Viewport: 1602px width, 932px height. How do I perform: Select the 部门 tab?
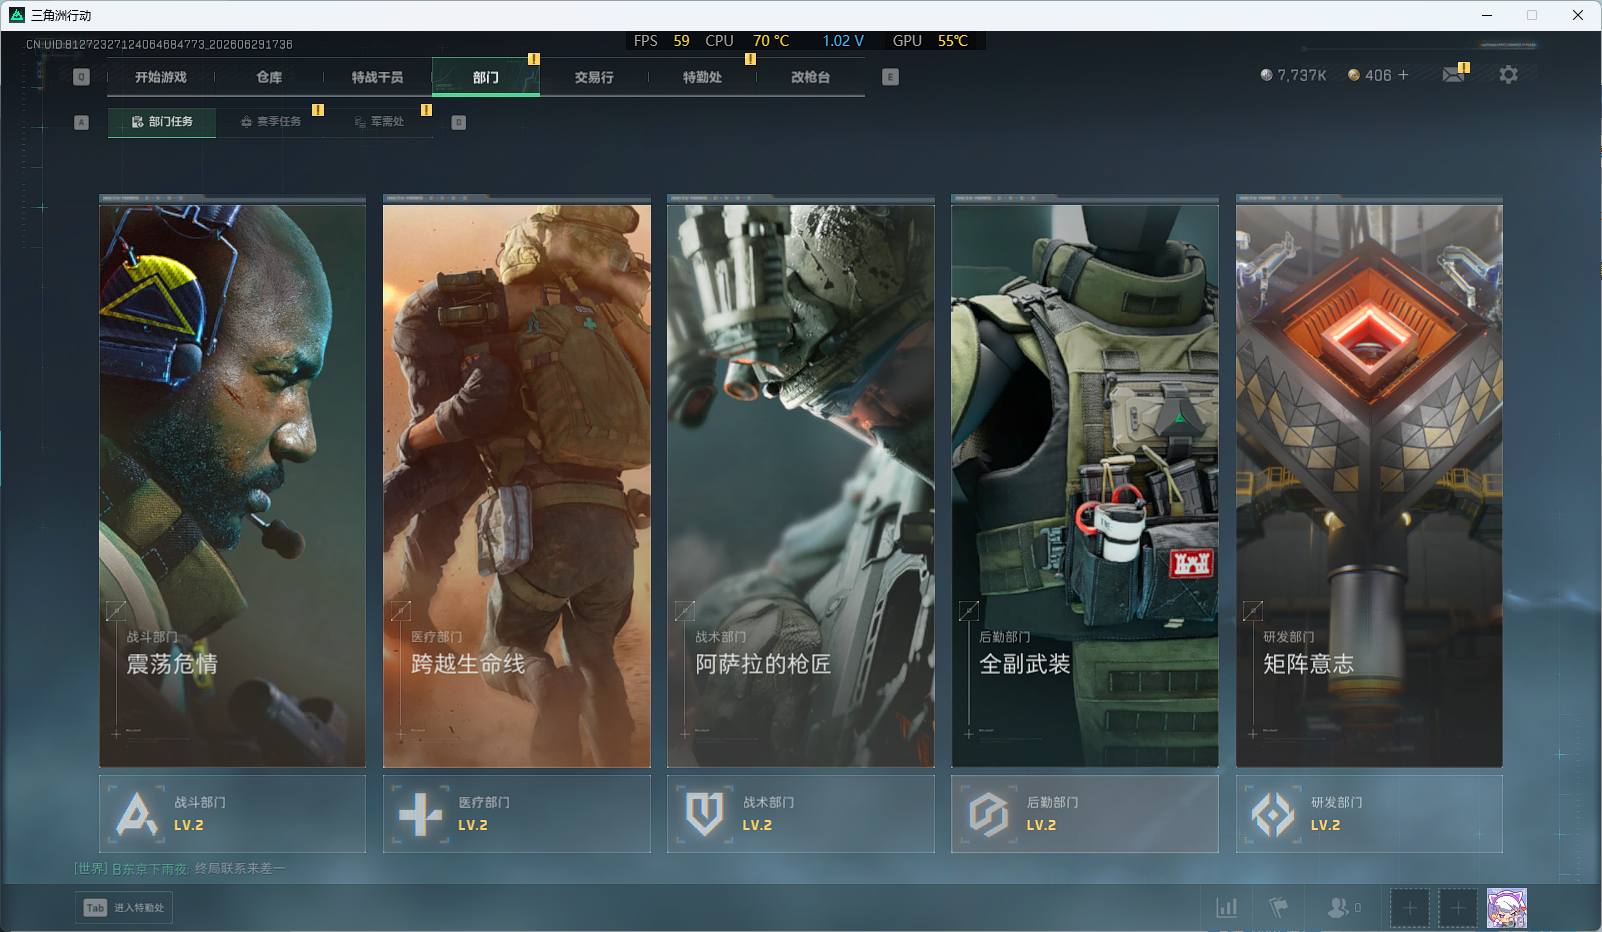pyautogui.click(x=486, y=77)
